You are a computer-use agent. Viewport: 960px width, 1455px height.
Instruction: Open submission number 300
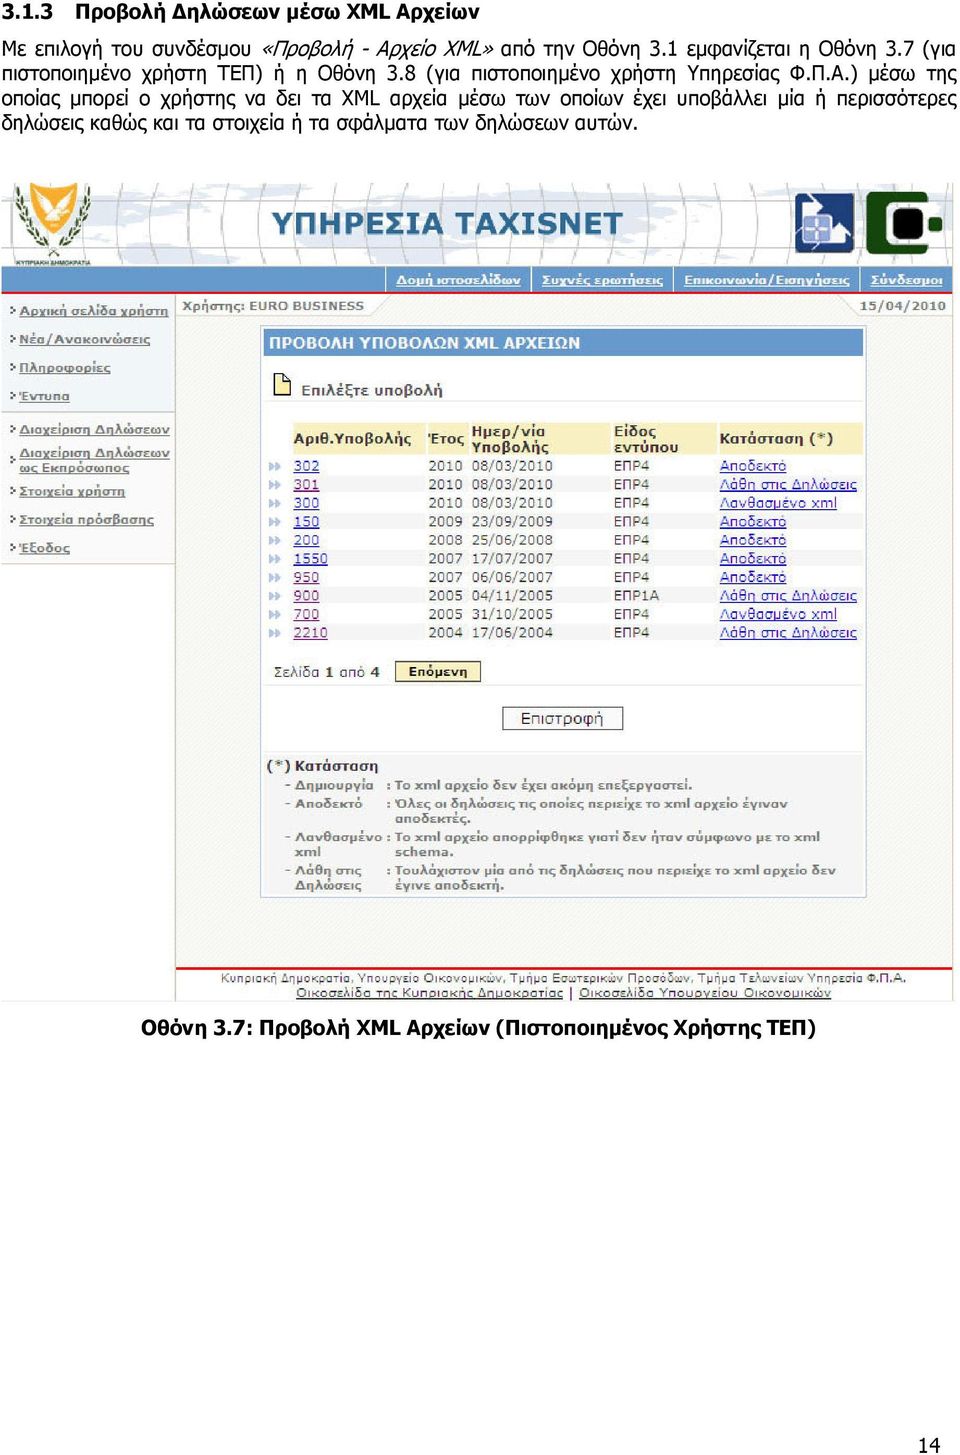[x=306, y=503]
